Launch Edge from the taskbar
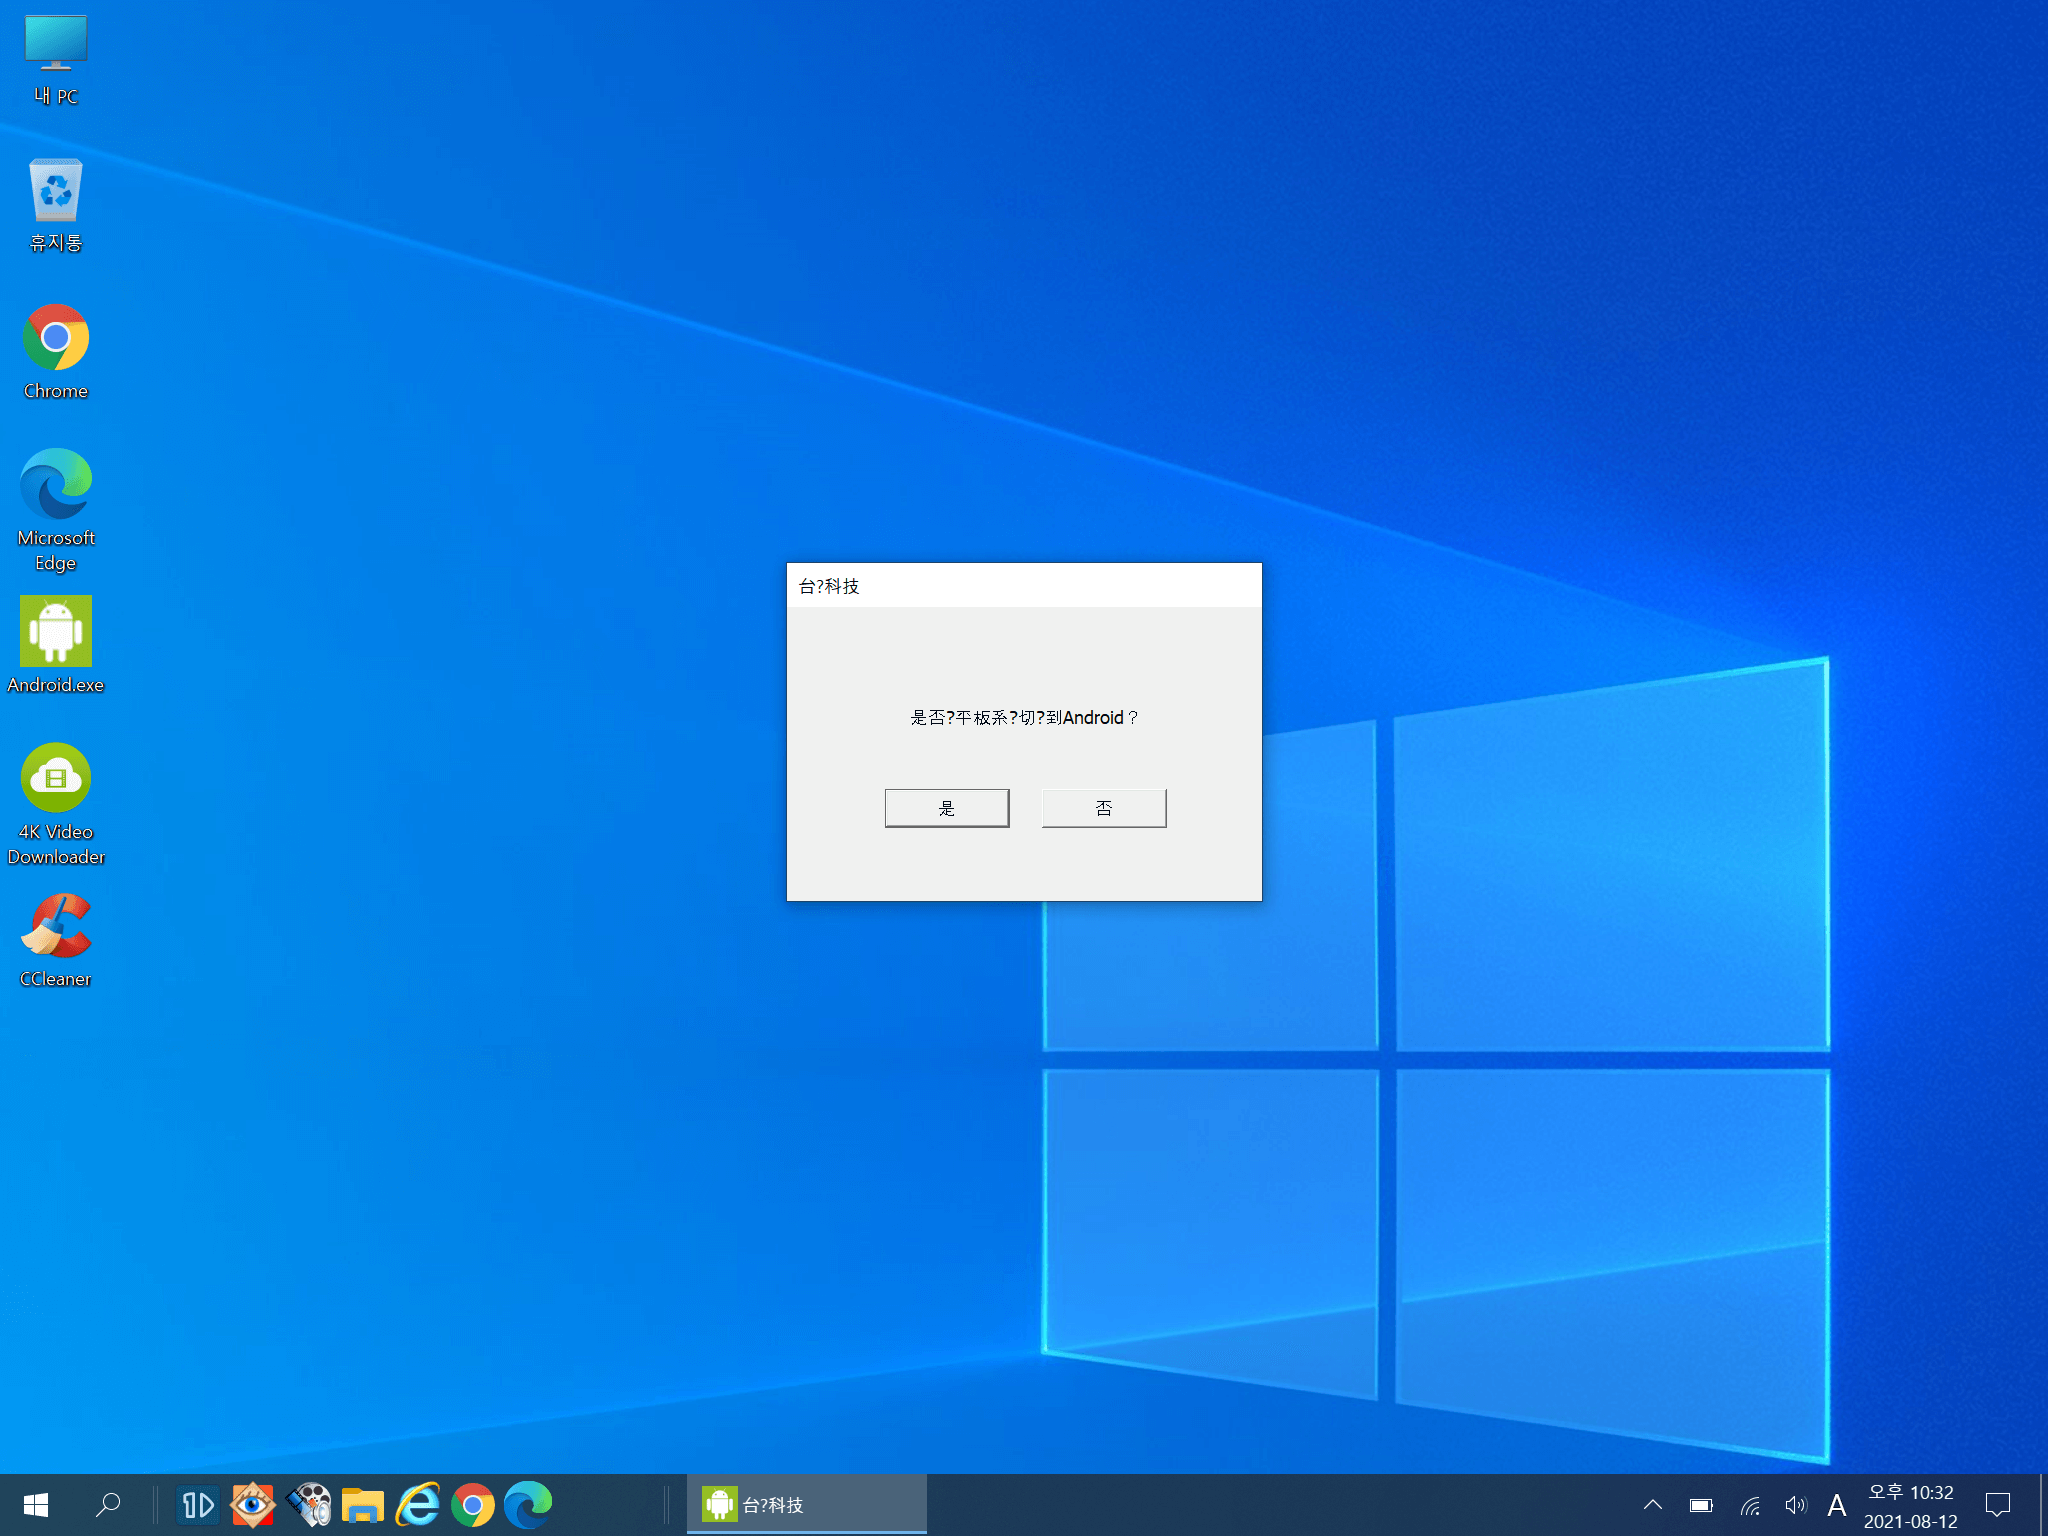Image resolution: width=2048 pixels, height=1536 pixels. point(528,1505)
